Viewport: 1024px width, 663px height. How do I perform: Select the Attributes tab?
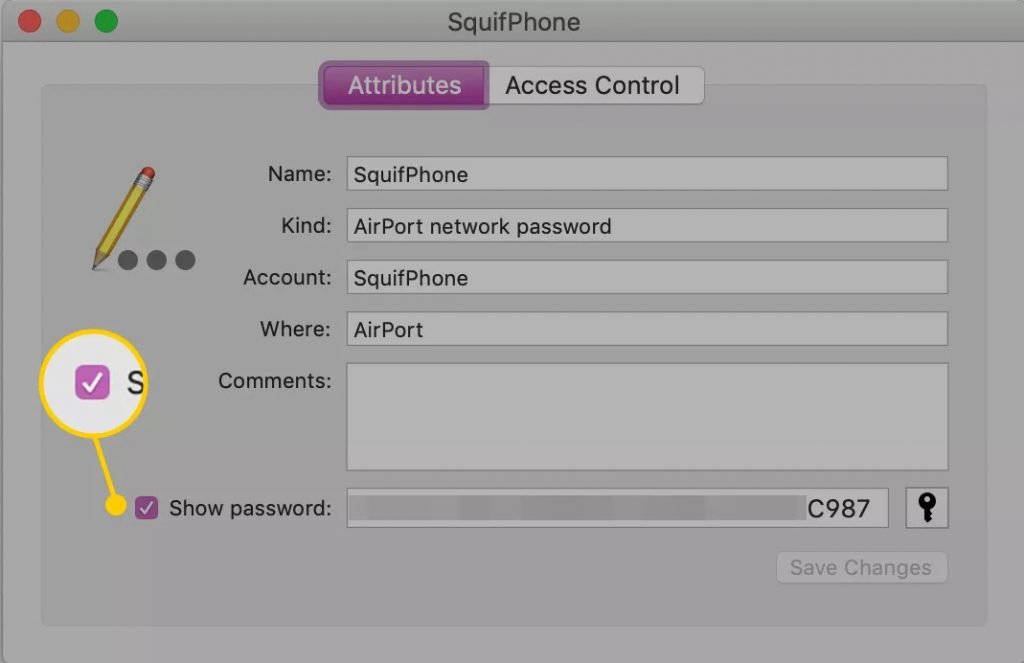[404, 86]
